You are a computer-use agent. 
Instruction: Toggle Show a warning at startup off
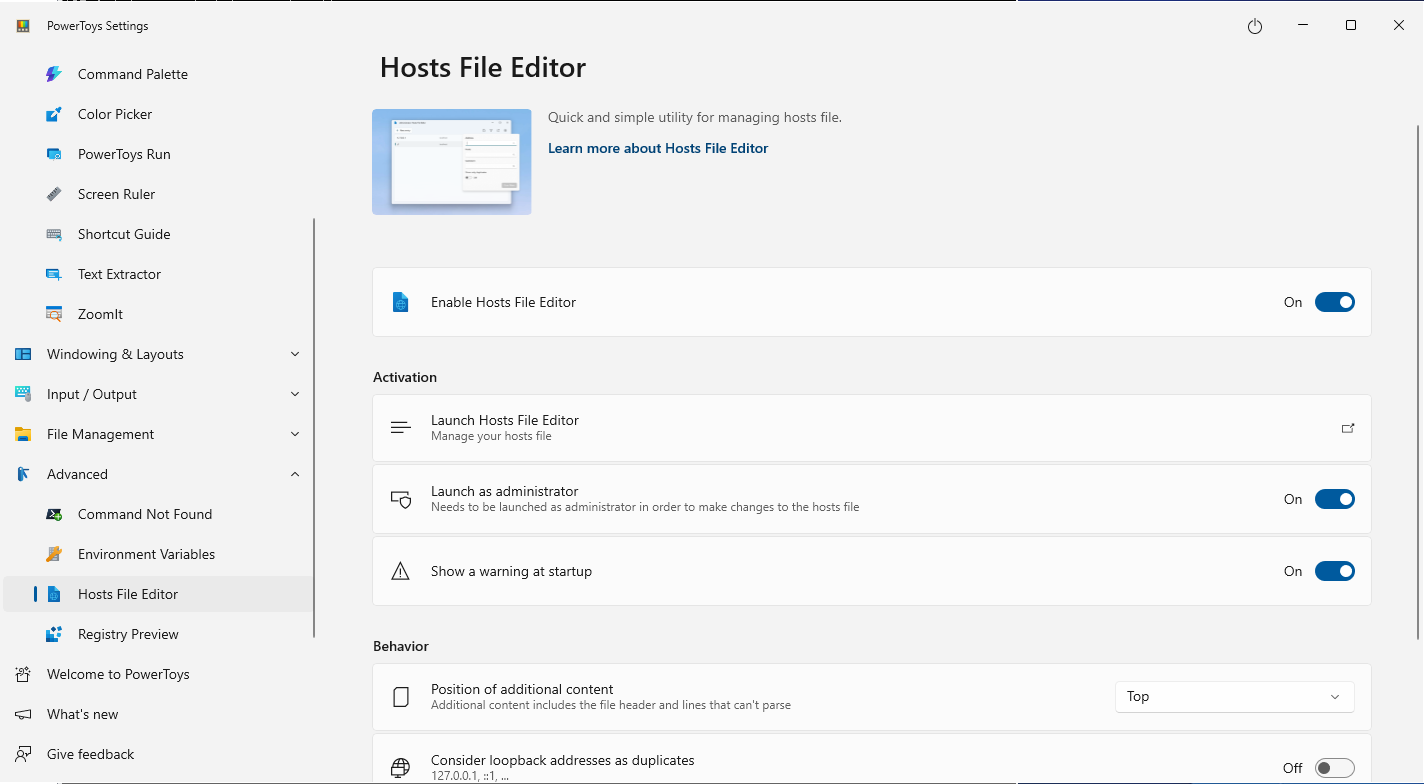click(x=1335, y=571)
